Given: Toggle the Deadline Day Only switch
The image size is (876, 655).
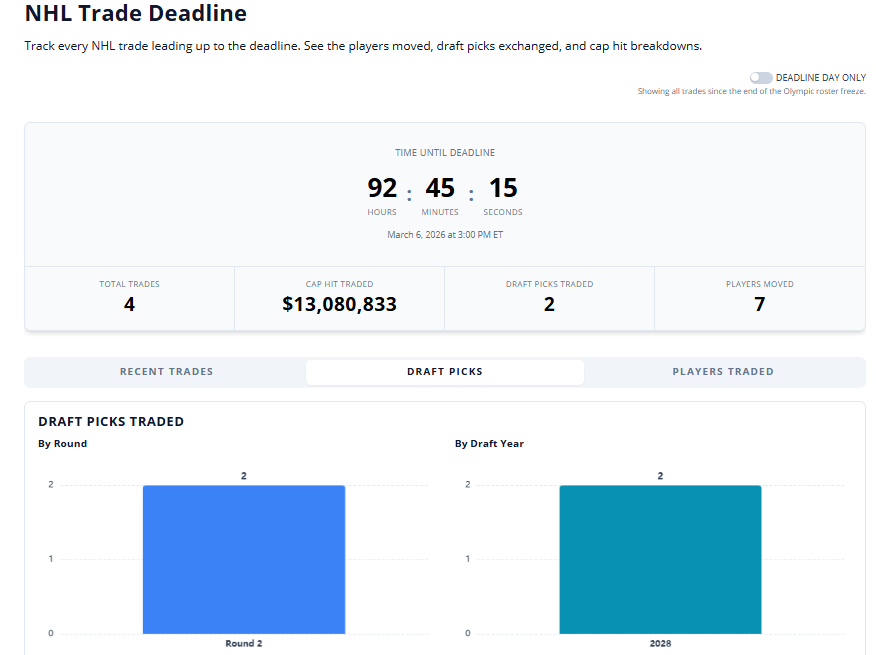Looking at the screenshot, I should click(x=761, y=78).
